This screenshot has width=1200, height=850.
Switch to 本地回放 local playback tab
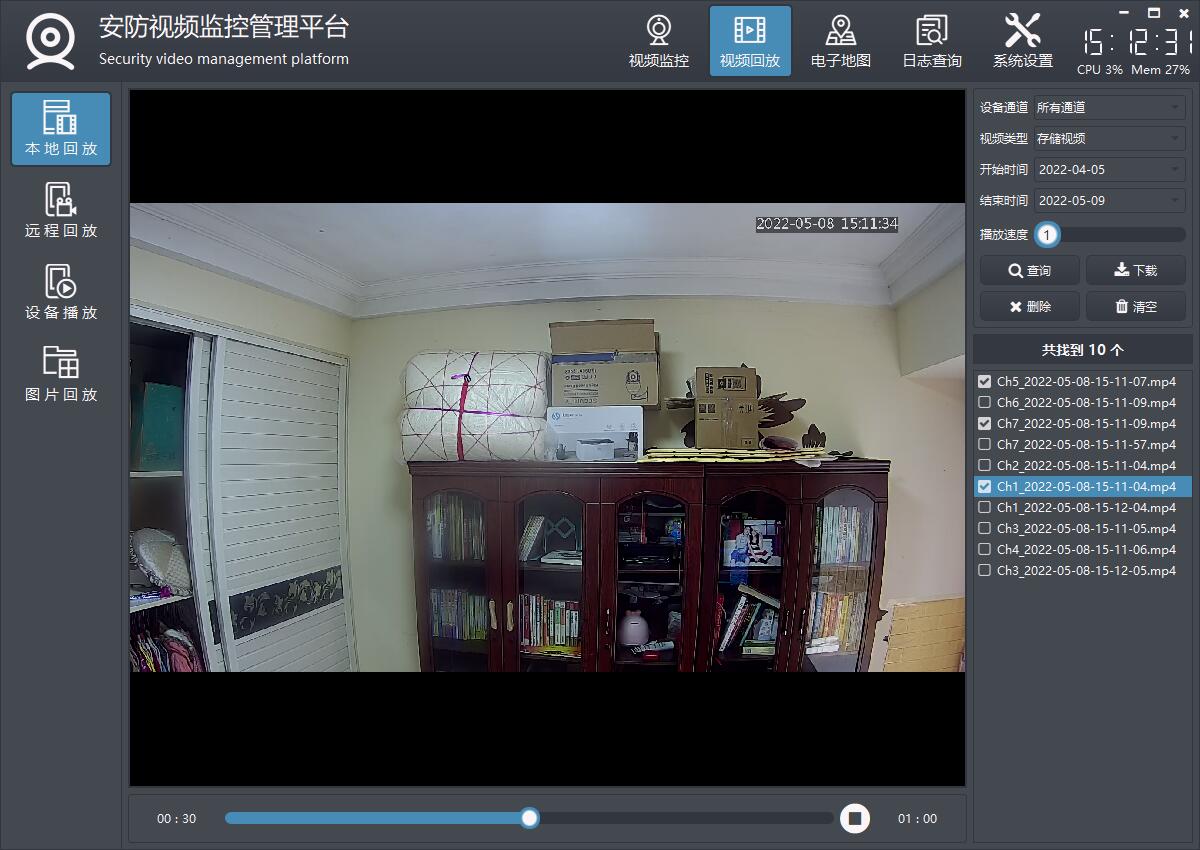tap(61, 129)
